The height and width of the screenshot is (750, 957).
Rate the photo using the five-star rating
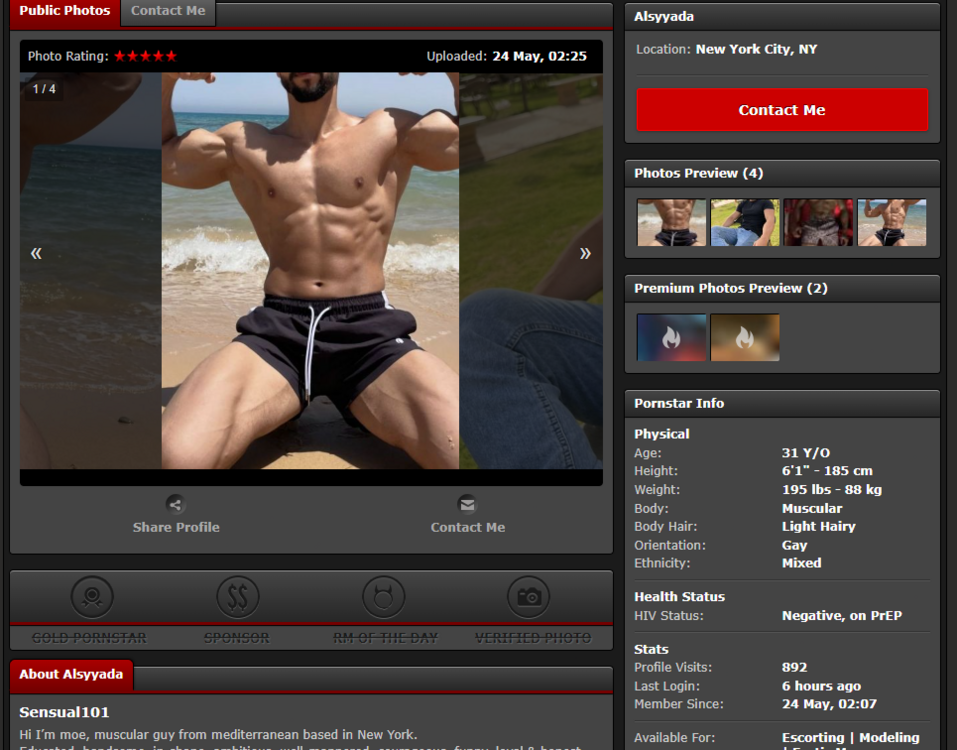click(145, 57)
